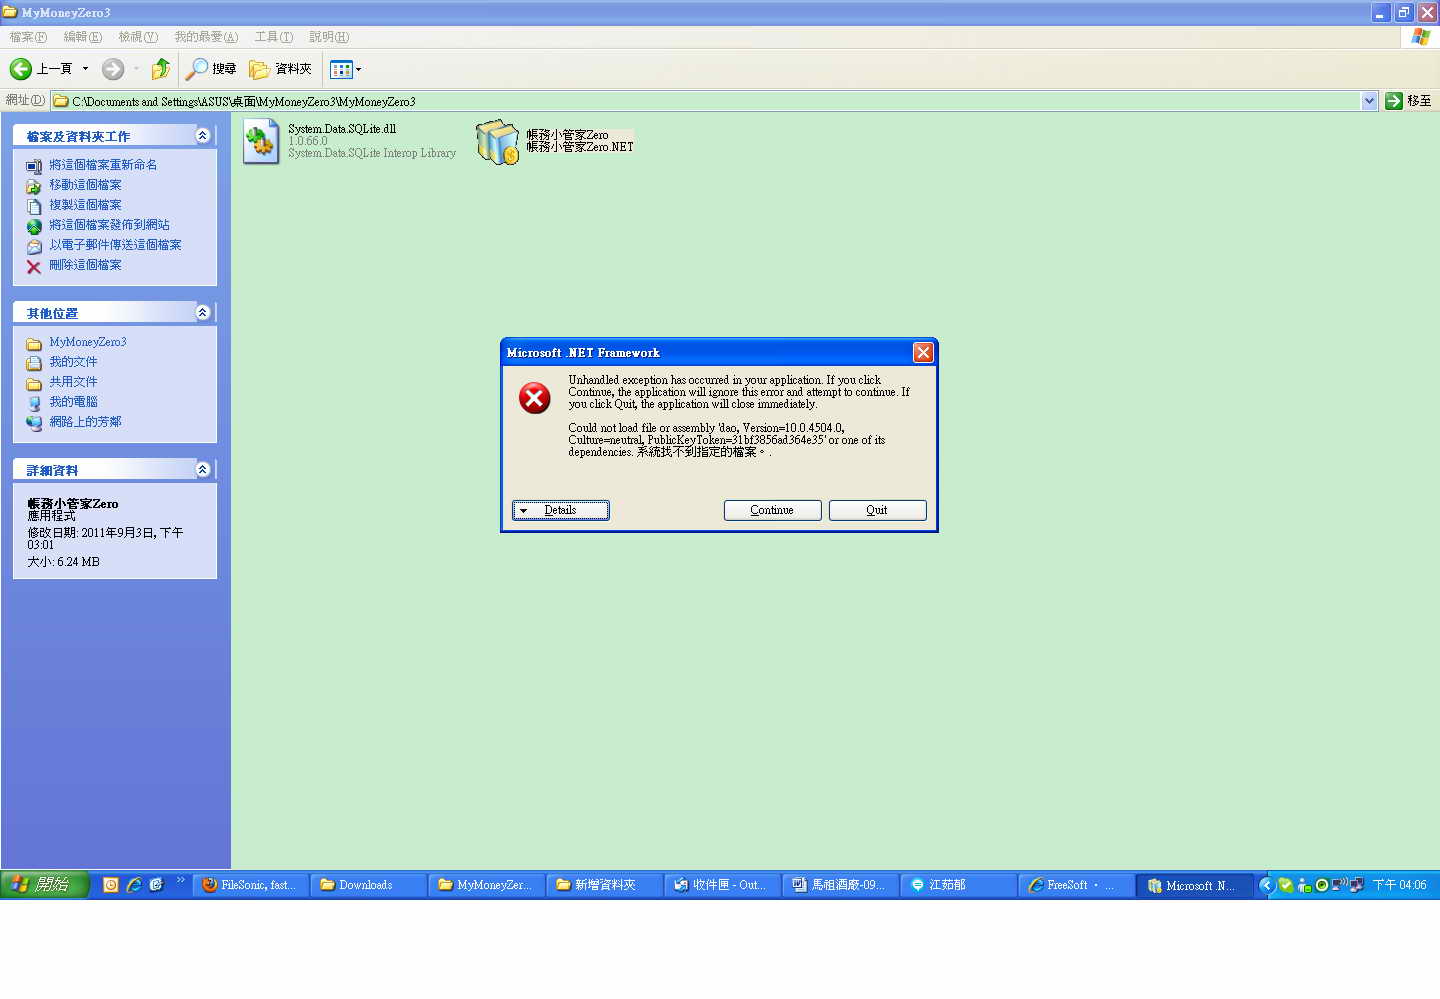Click the system tray clock 下午 04:06
Image resolution: width=1440 pixels, height=999 pixels.
pos(1399,885)
